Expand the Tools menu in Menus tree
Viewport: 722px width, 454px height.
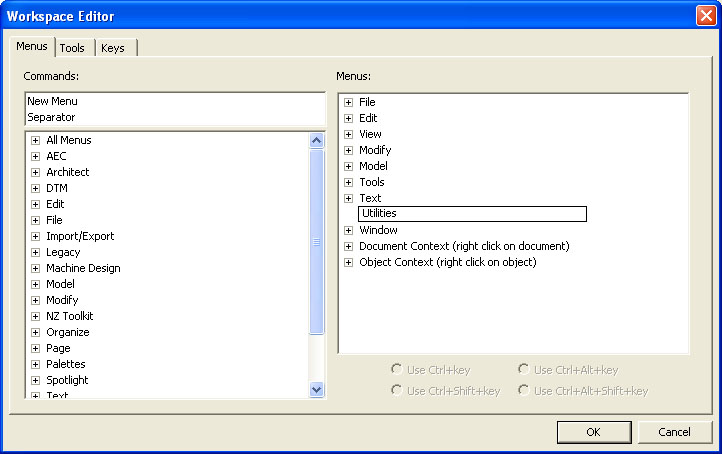[x=349, y=182]
